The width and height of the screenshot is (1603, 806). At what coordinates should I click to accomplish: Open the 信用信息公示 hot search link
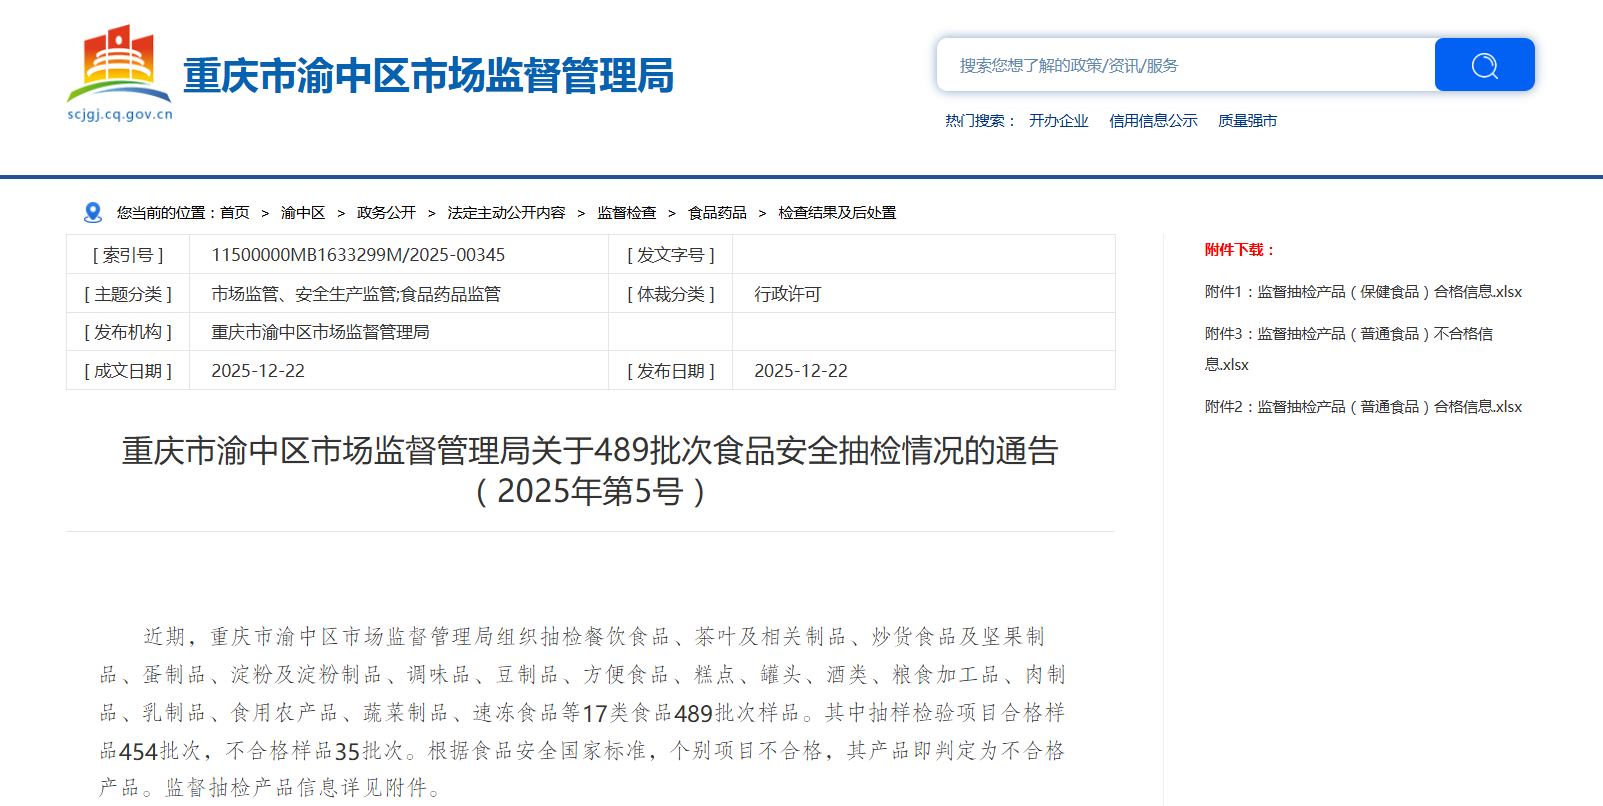(x=1153, y=120)
